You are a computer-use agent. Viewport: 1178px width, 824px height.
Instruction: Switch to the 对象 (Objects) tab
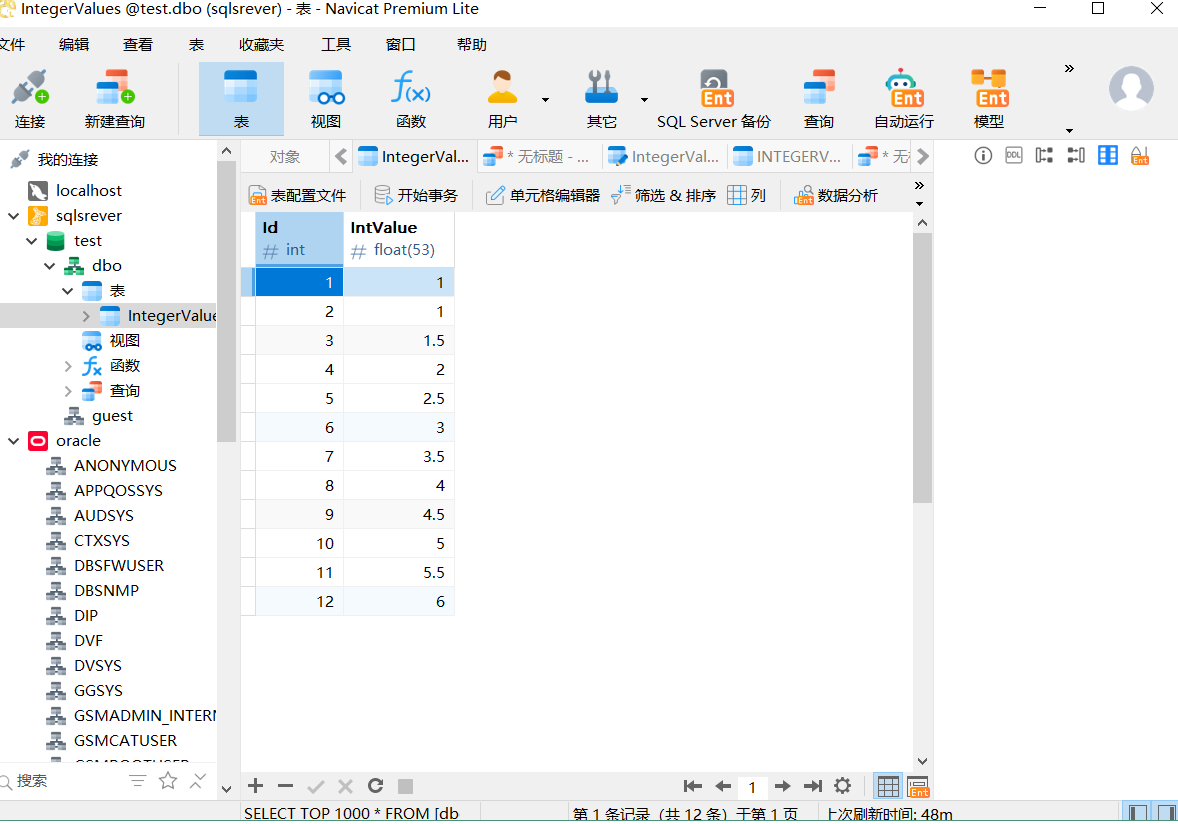(285, 156)
